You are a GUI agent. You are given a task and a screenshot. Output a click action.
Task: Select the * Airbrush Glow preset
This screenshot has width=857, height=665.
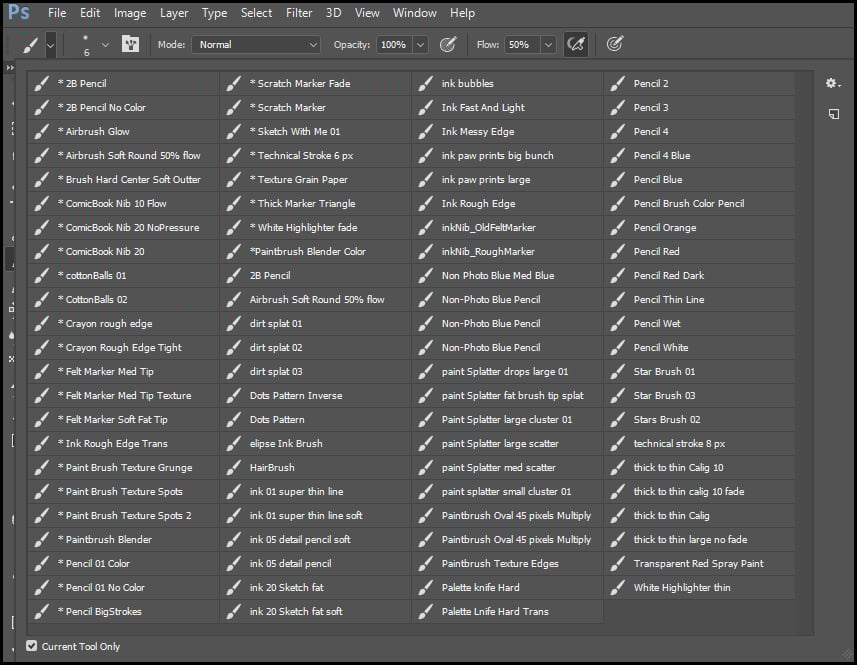pyautogui.click(x=124, y=132)
